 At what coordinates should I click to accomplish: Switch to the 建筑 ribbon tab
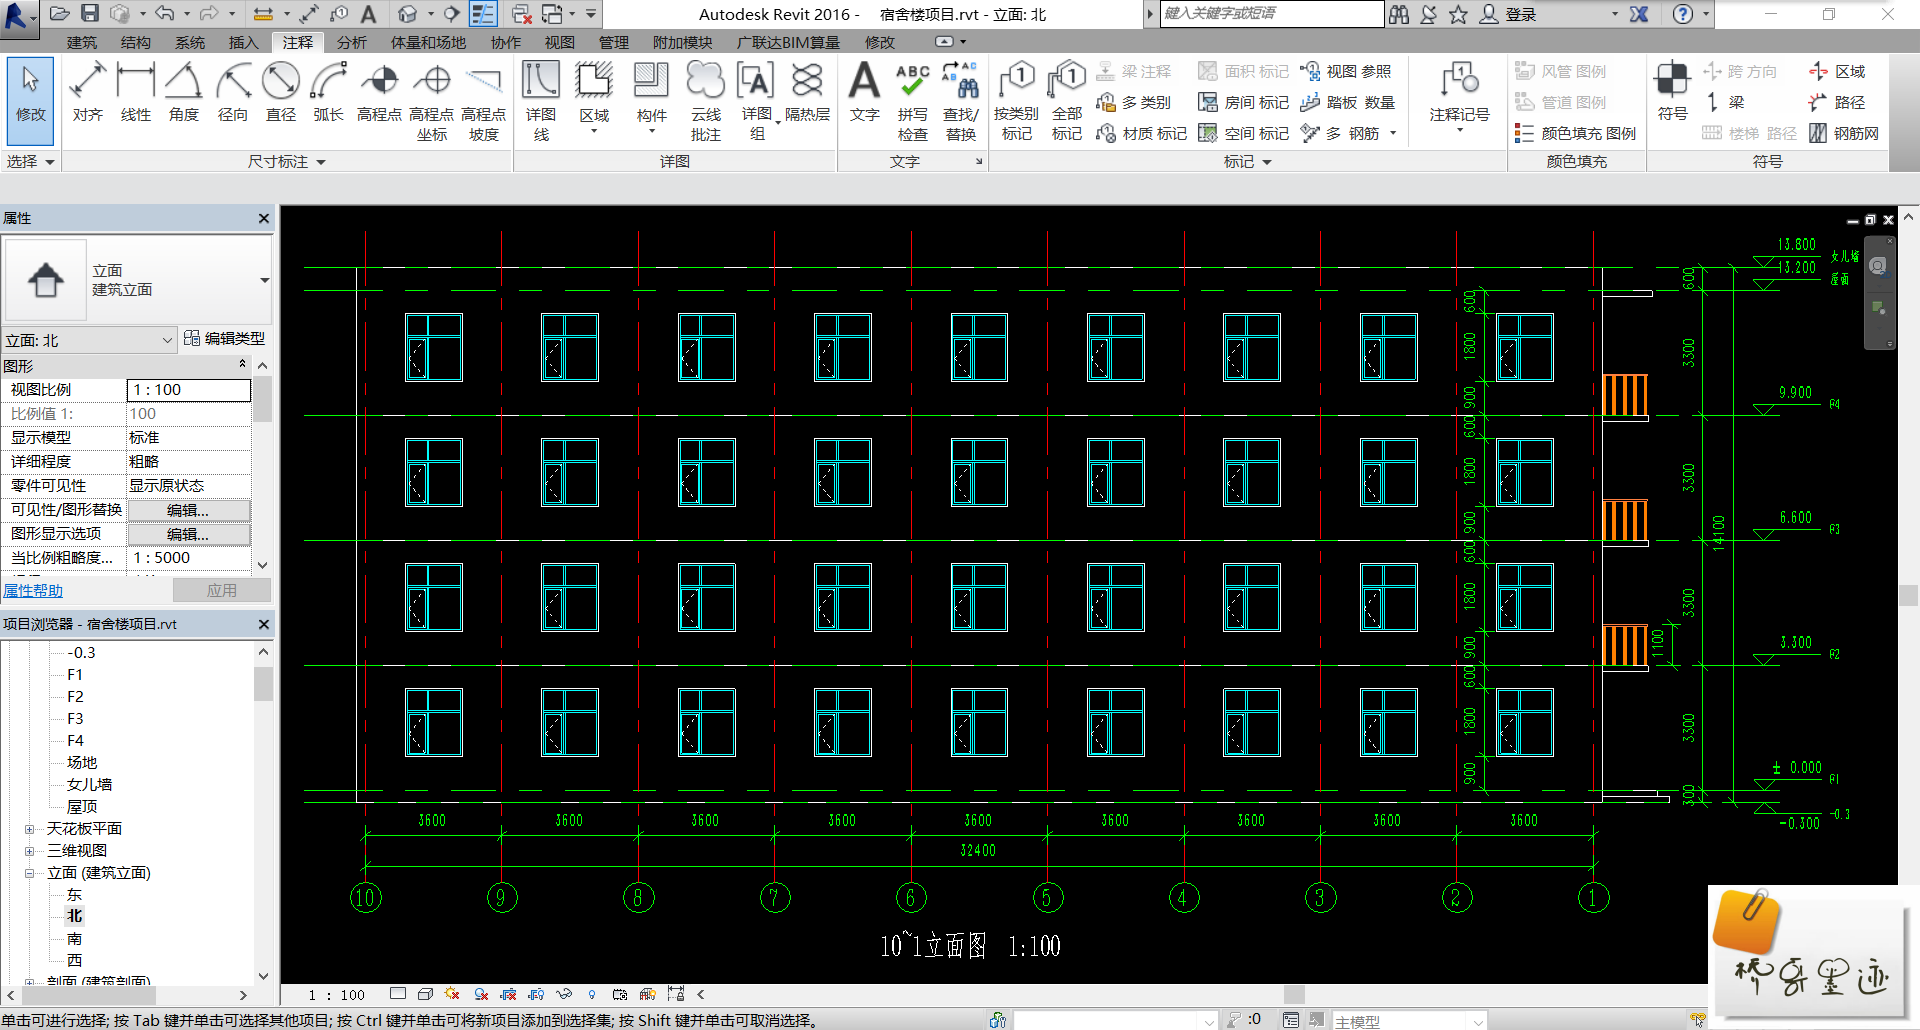(x=82, y=42)
